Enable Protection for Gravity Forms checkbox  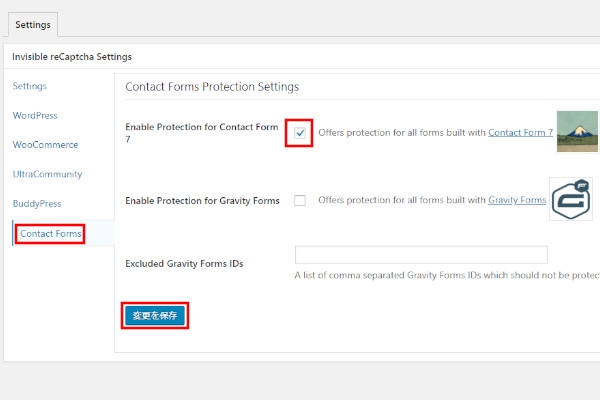tap(300, 200)
